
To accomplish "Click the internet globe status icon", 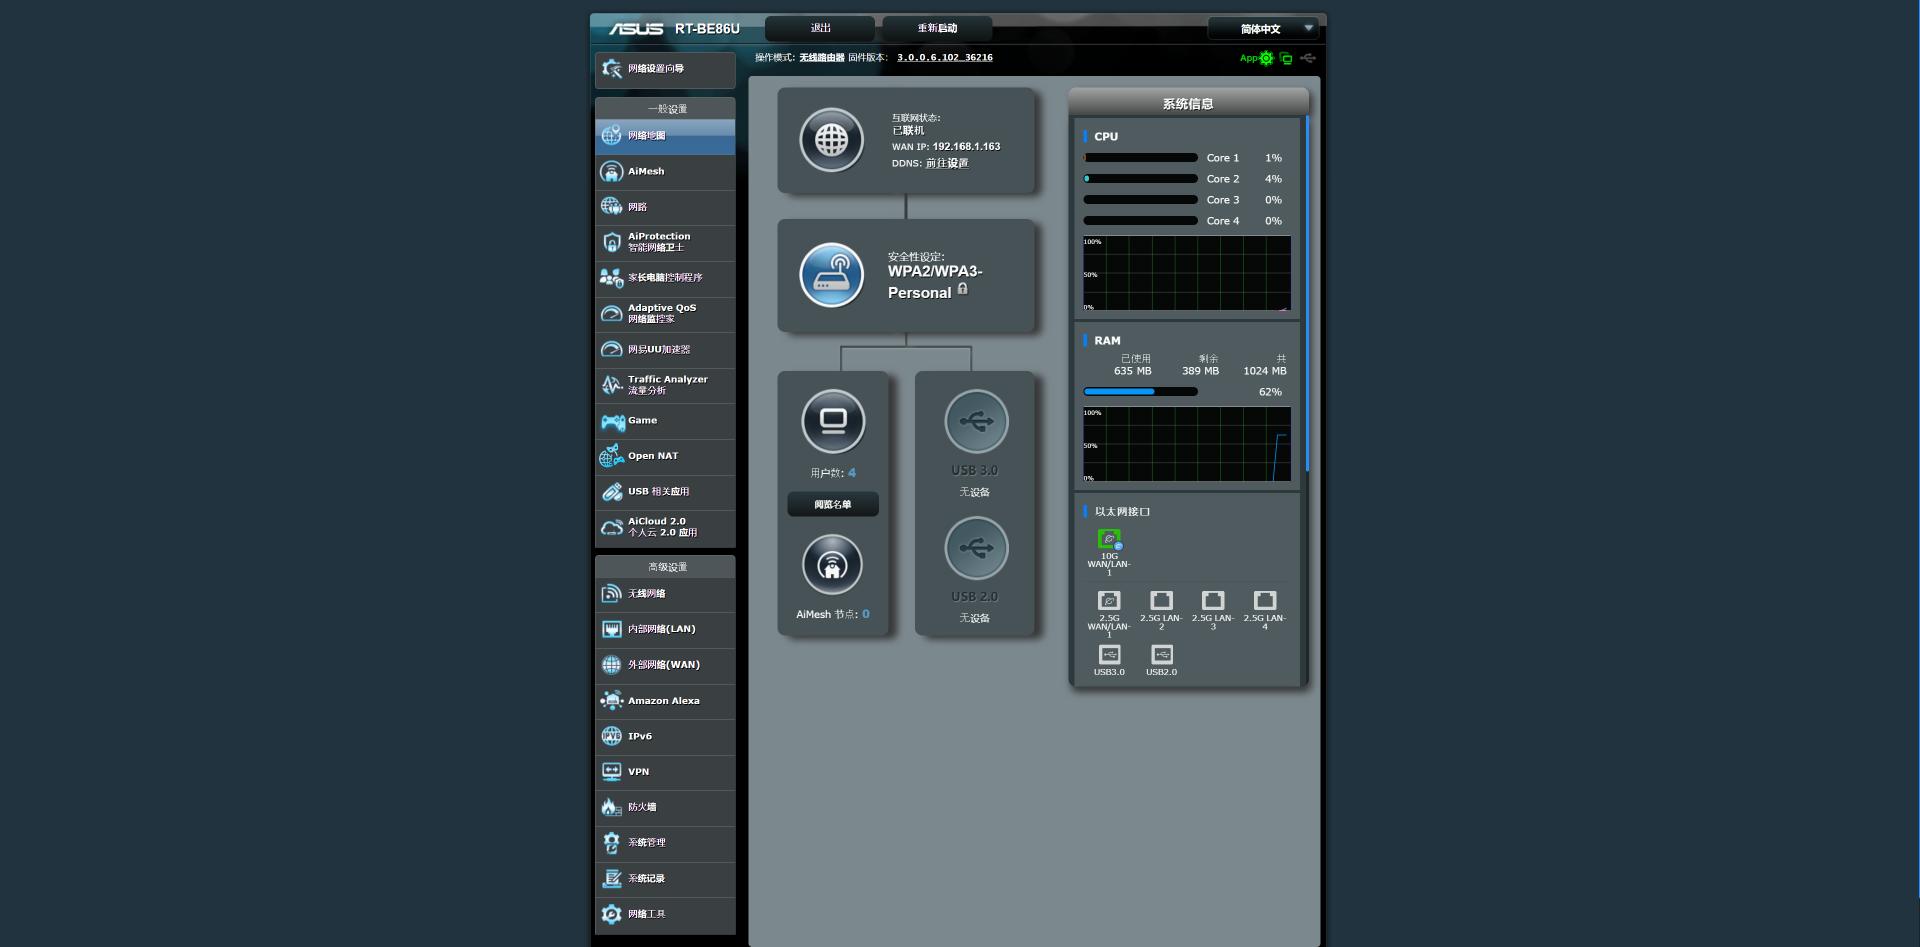I will (x=831, y=140).
